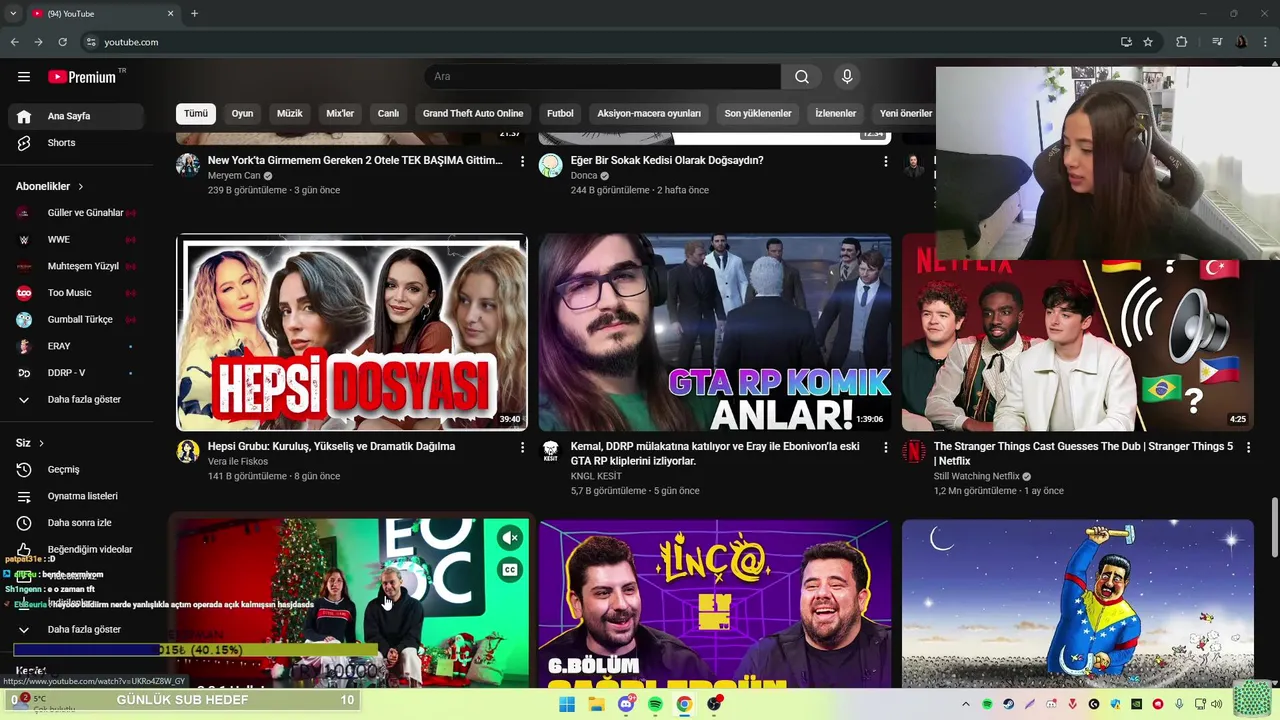Image resolution: width=1280 pixels, height=720 pixels.
Task: Open GTA RP Komik Anlar thumbnail
Action: (x=715, y=333)
